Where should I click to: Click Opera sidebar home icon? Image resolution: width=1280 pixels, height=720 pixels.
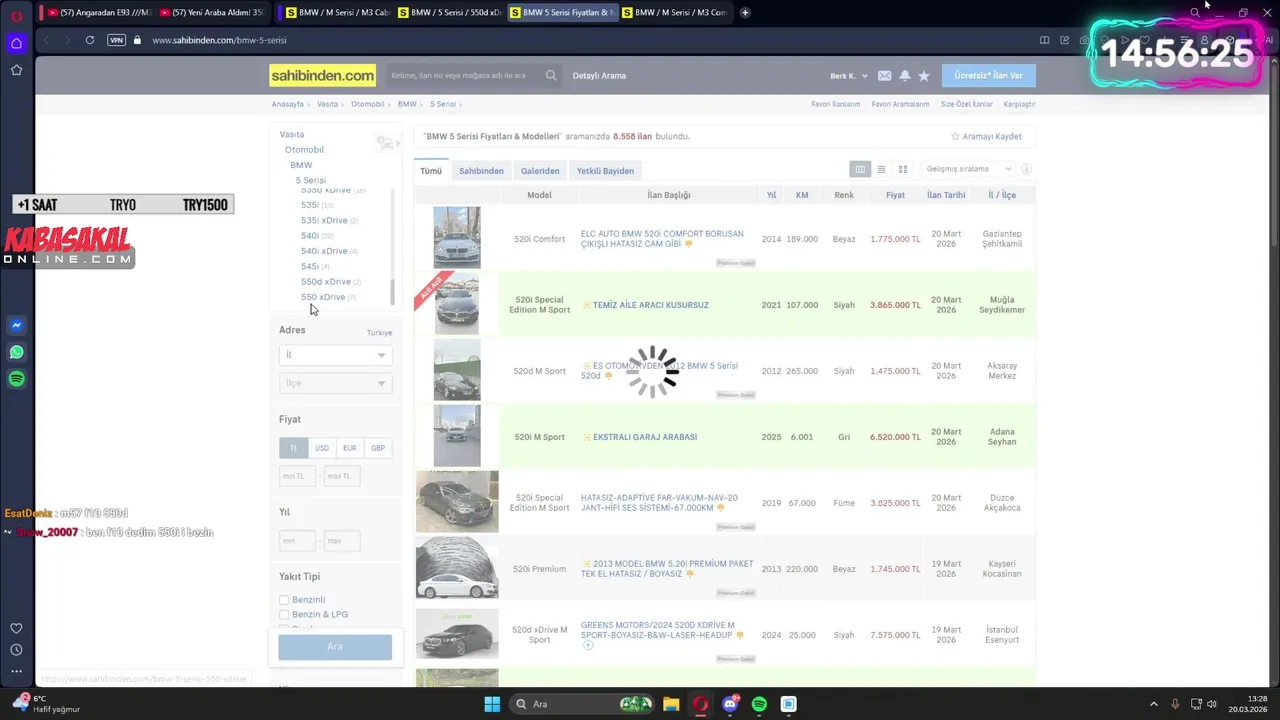point(16,43)
